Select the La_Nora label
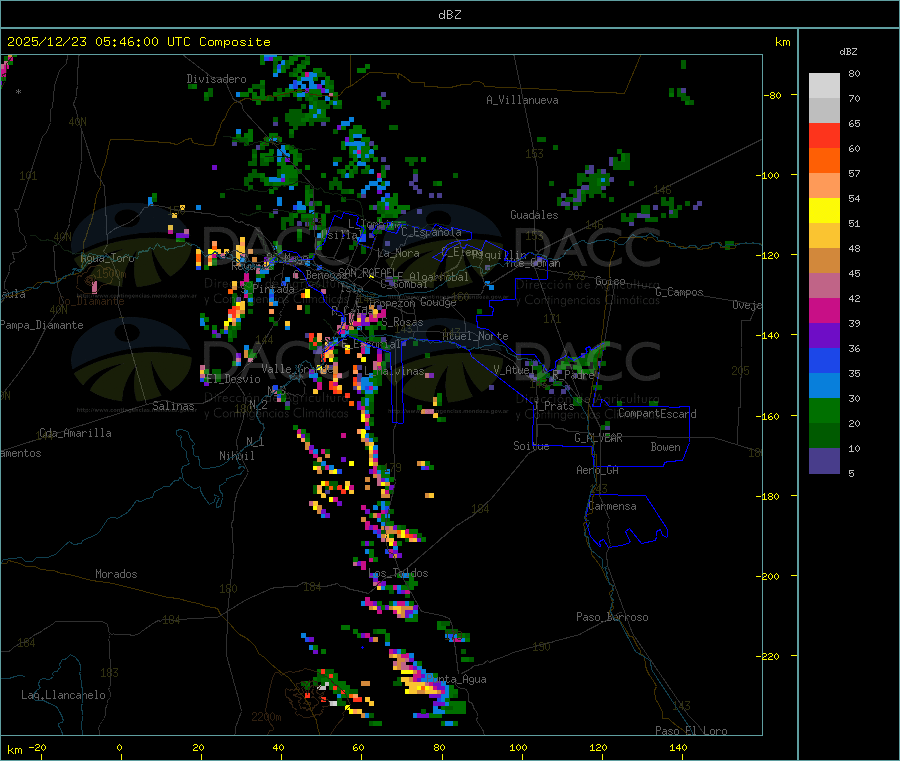Screen dimensions: 900x761 tap(398, 253)
